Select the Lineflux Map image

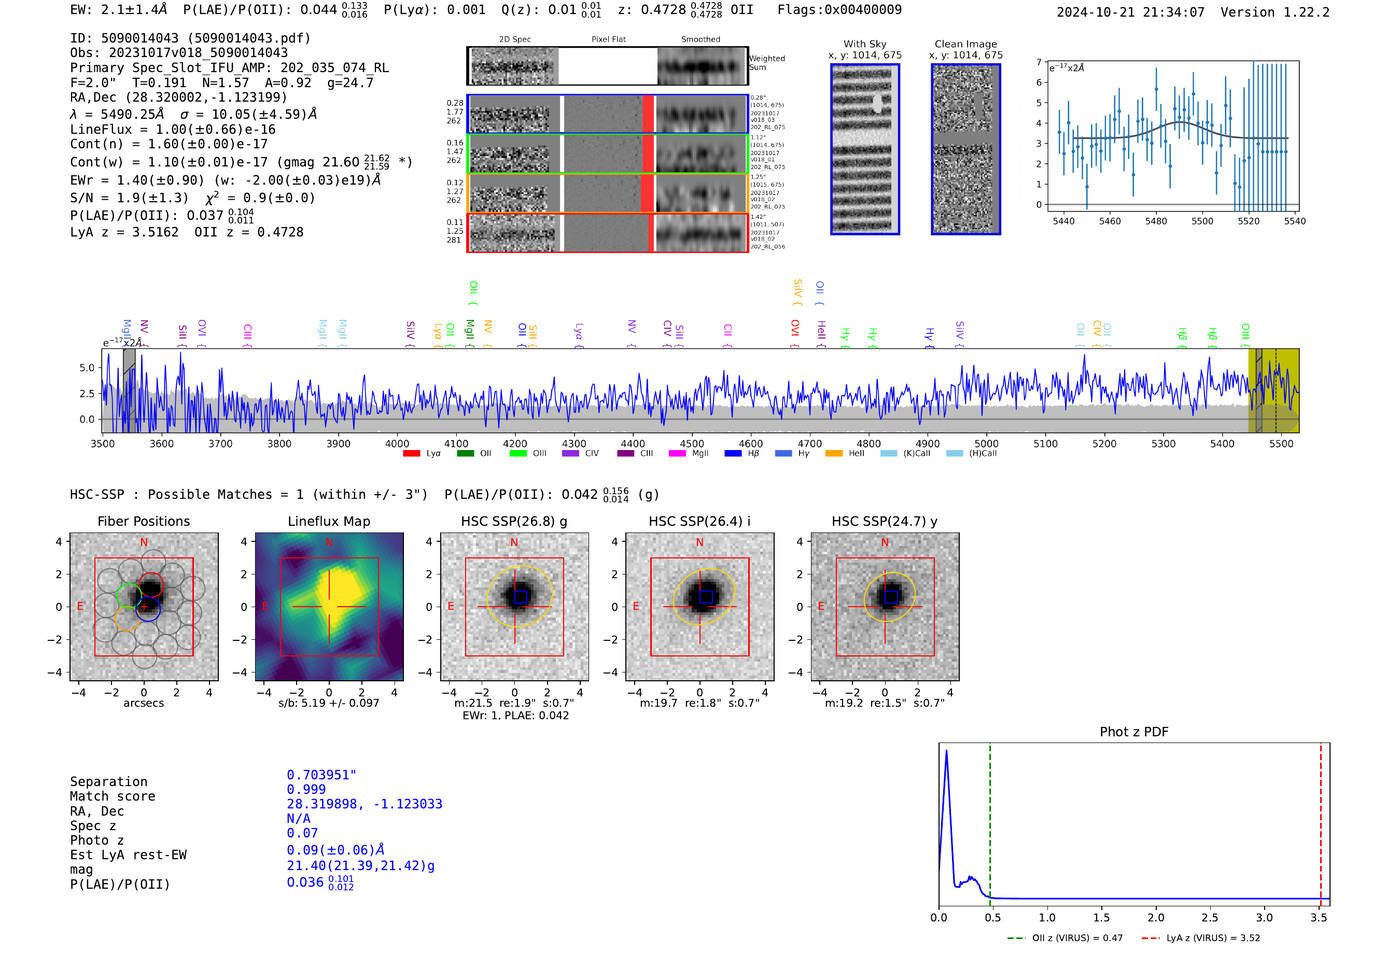pyautogui.click(x=329, y=607)
